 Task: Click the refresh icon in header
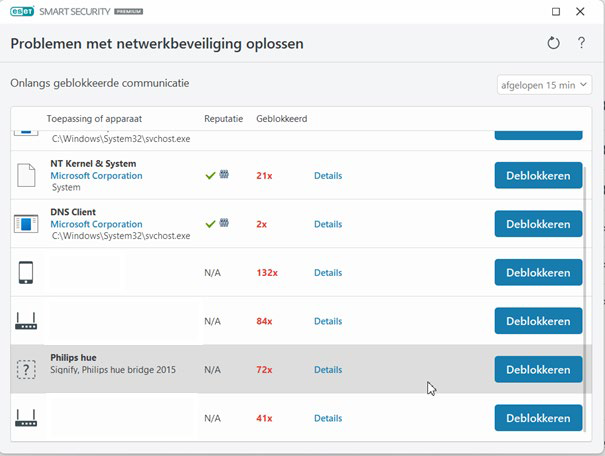pos(554,44)
